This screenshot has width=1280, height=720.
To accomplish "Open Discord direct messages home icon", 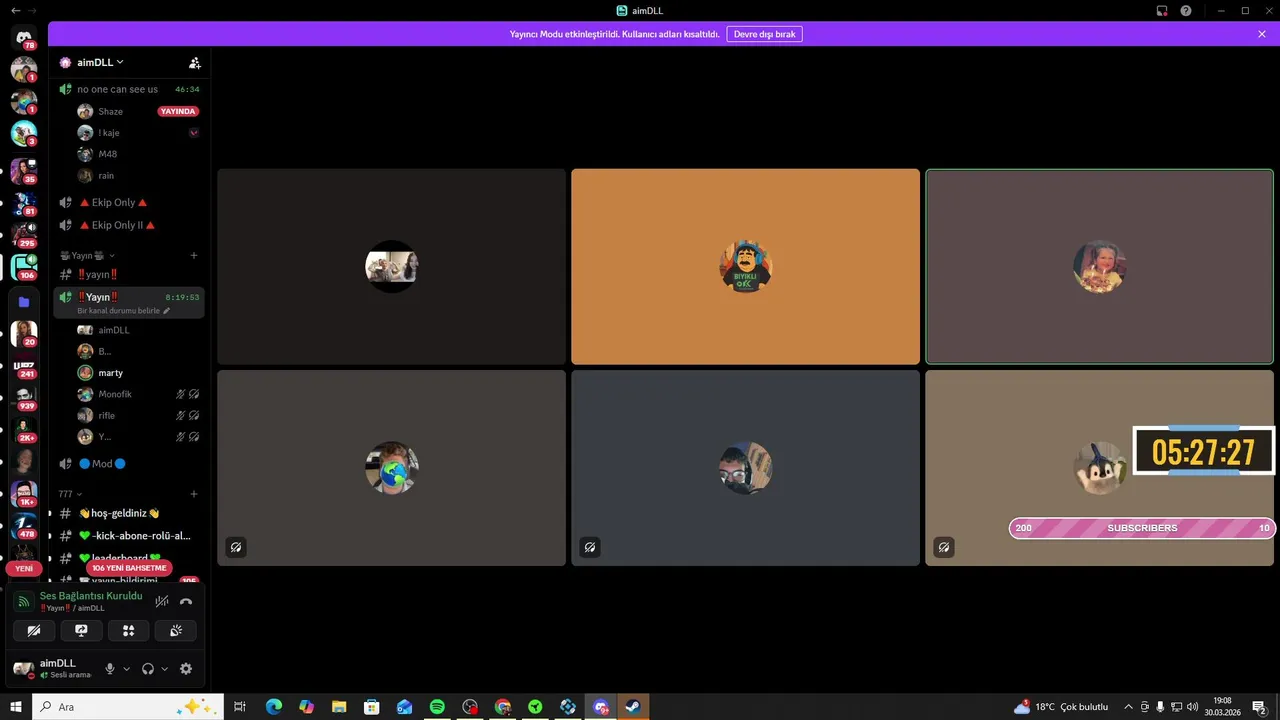I will (x=23, y=38).
